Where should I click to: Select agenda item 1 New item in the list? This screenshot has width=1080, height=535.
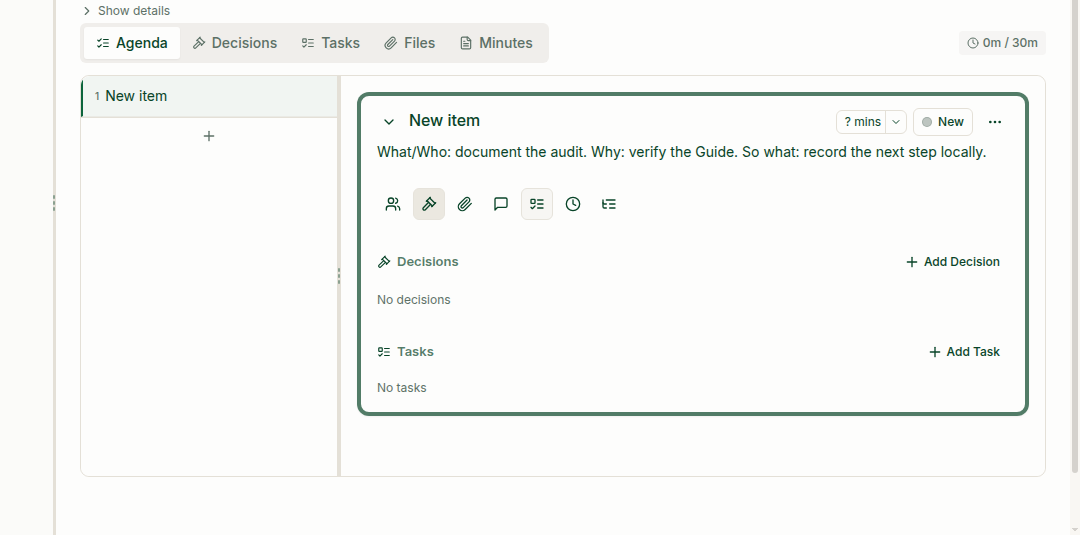209,96
